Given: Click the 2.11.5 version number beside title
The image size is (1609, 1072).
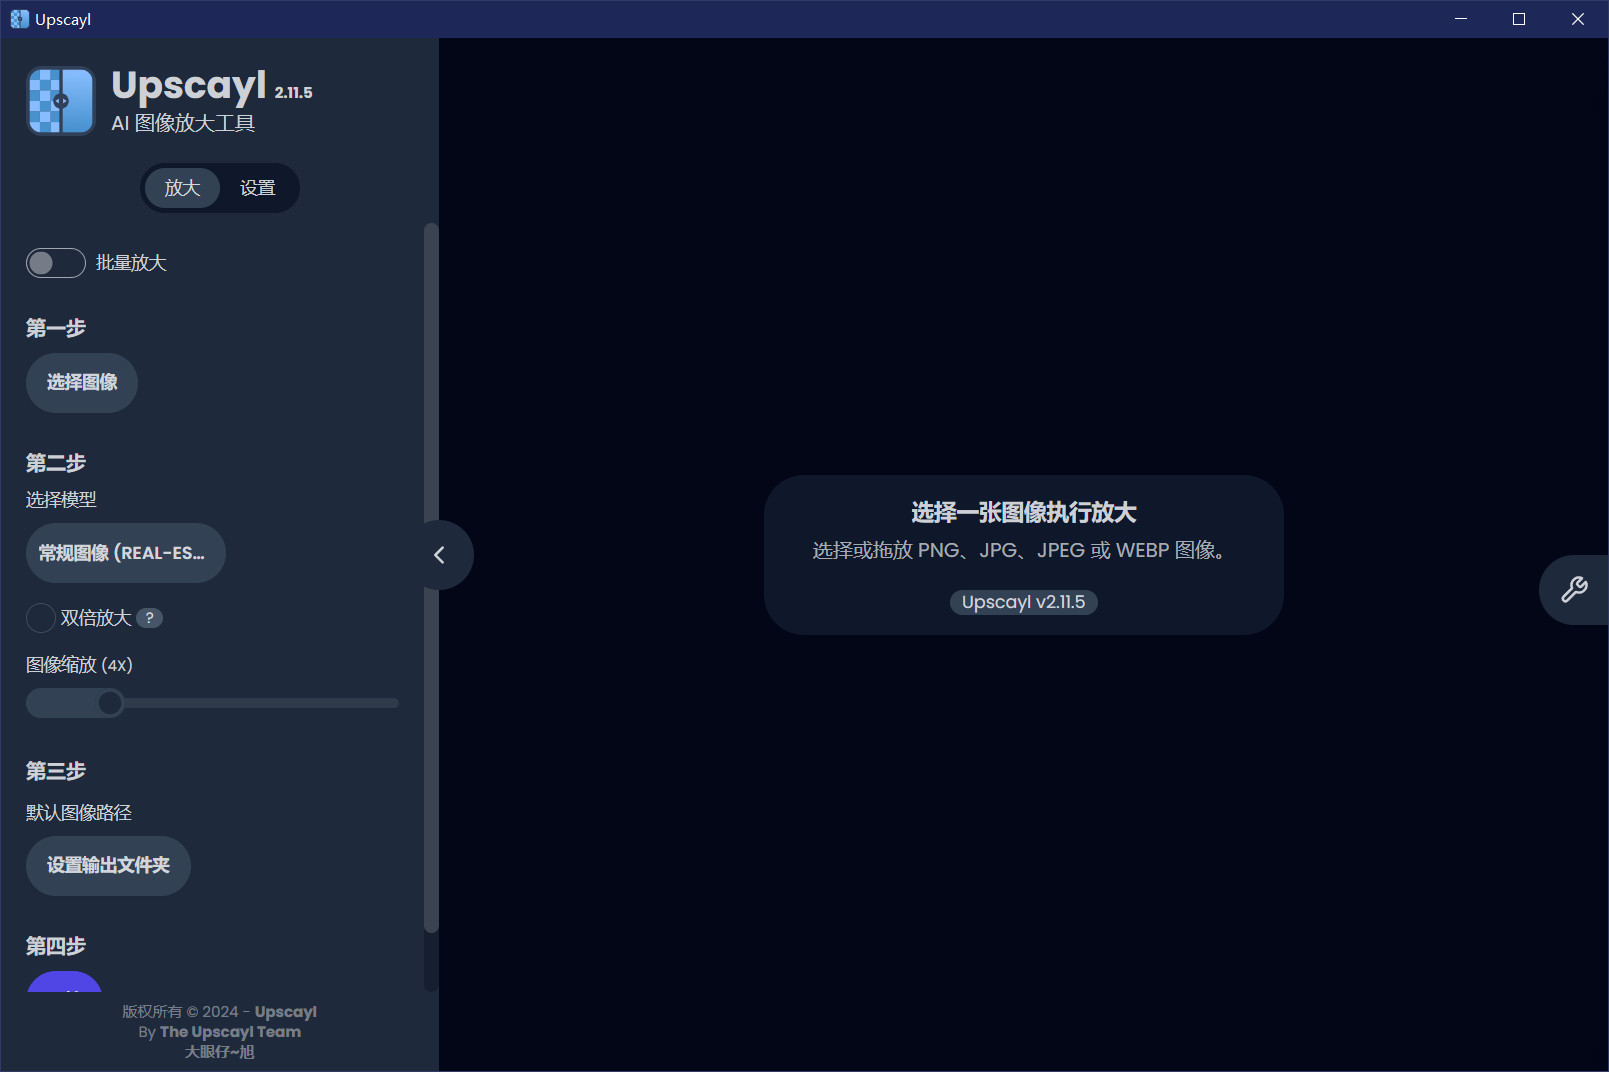Looking at the screenshot, I should [x=293, y=92].
